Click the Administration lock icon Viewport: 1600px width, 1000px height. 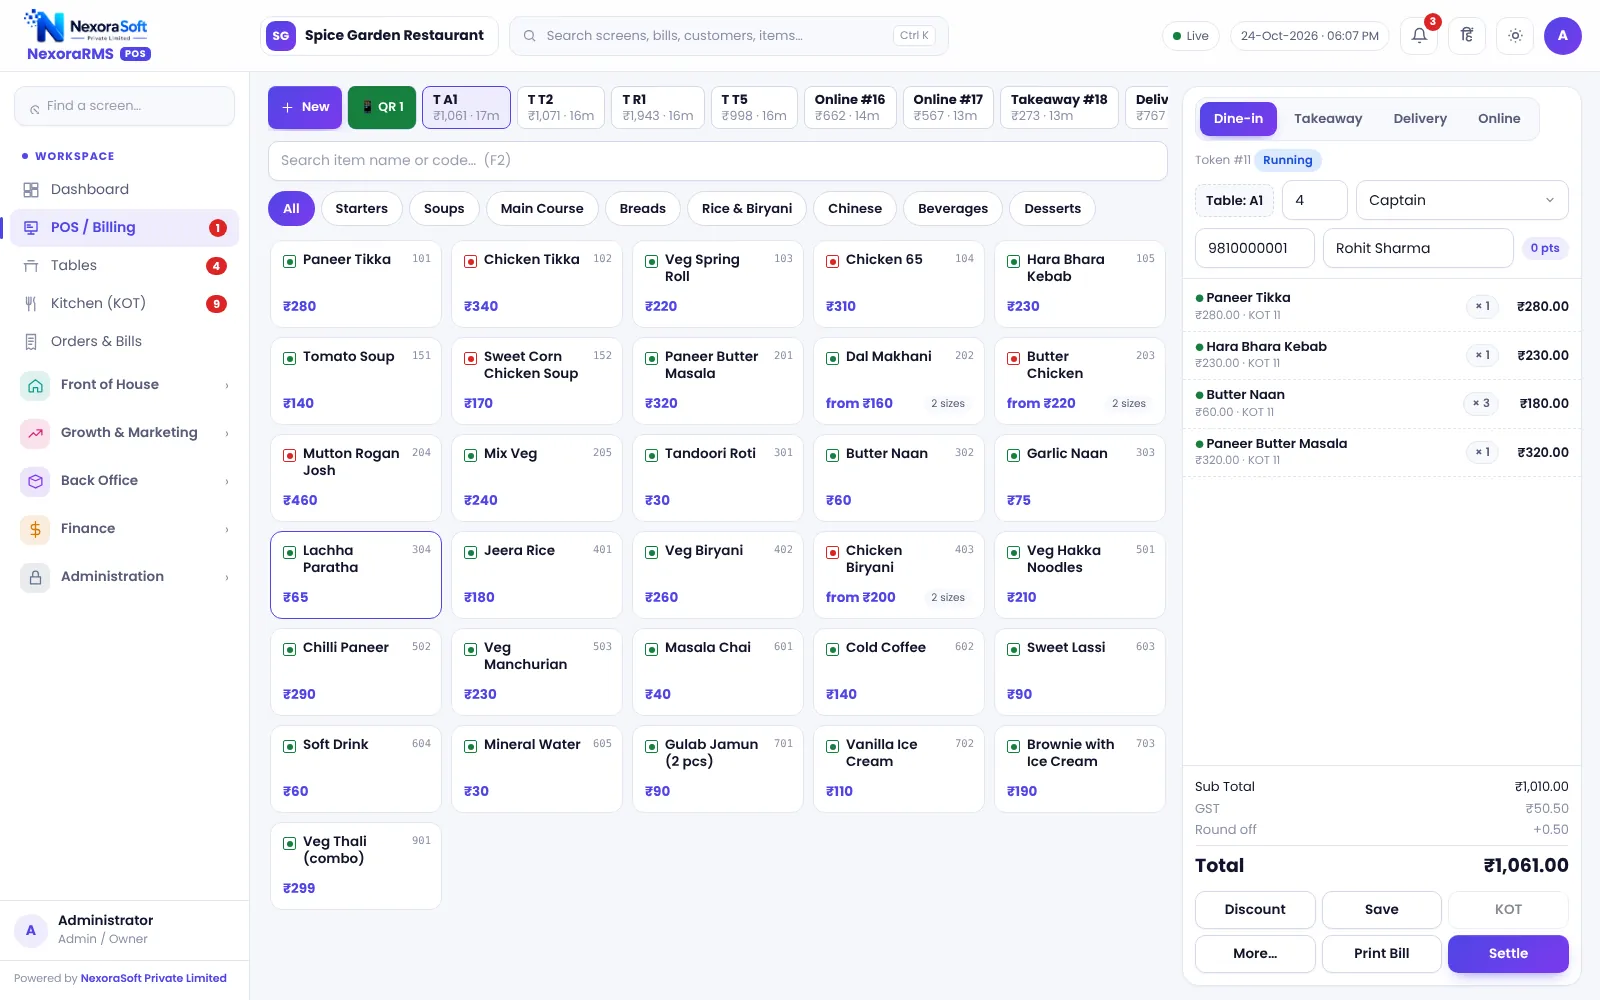[x=35, y=577]
